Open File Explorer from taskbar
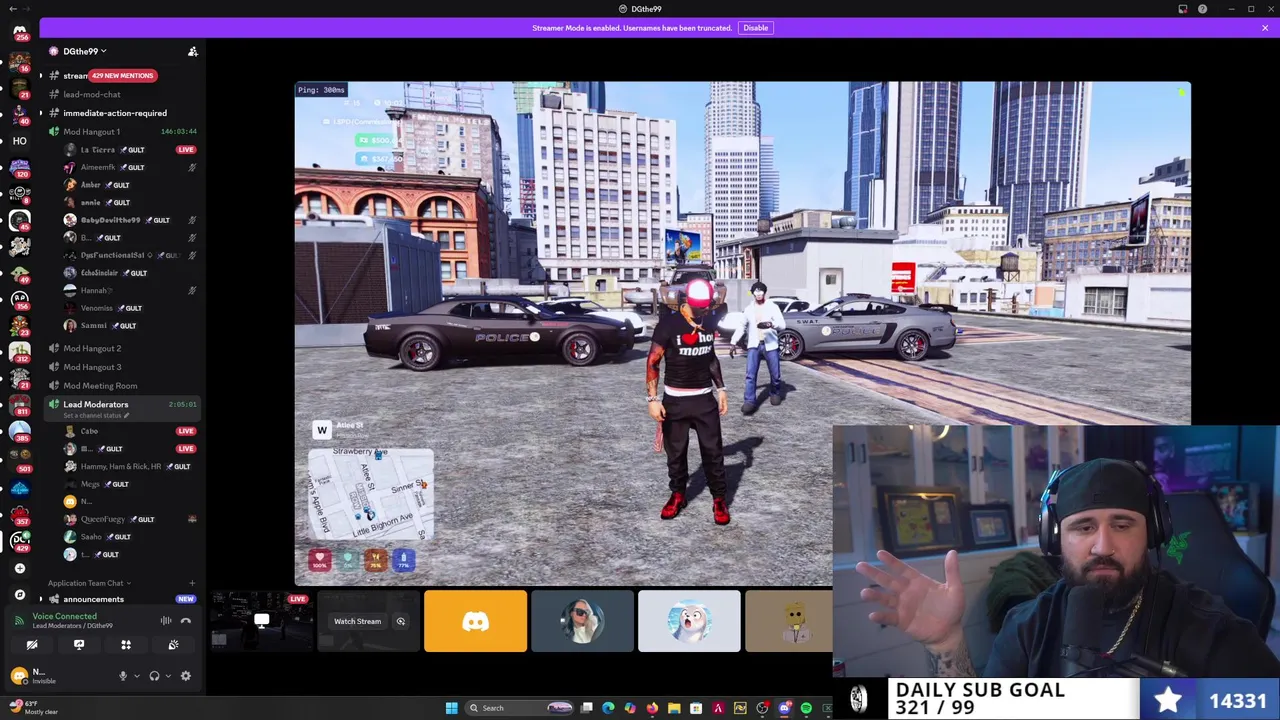Screen dimensions: 1280x720 pos(674,708)
